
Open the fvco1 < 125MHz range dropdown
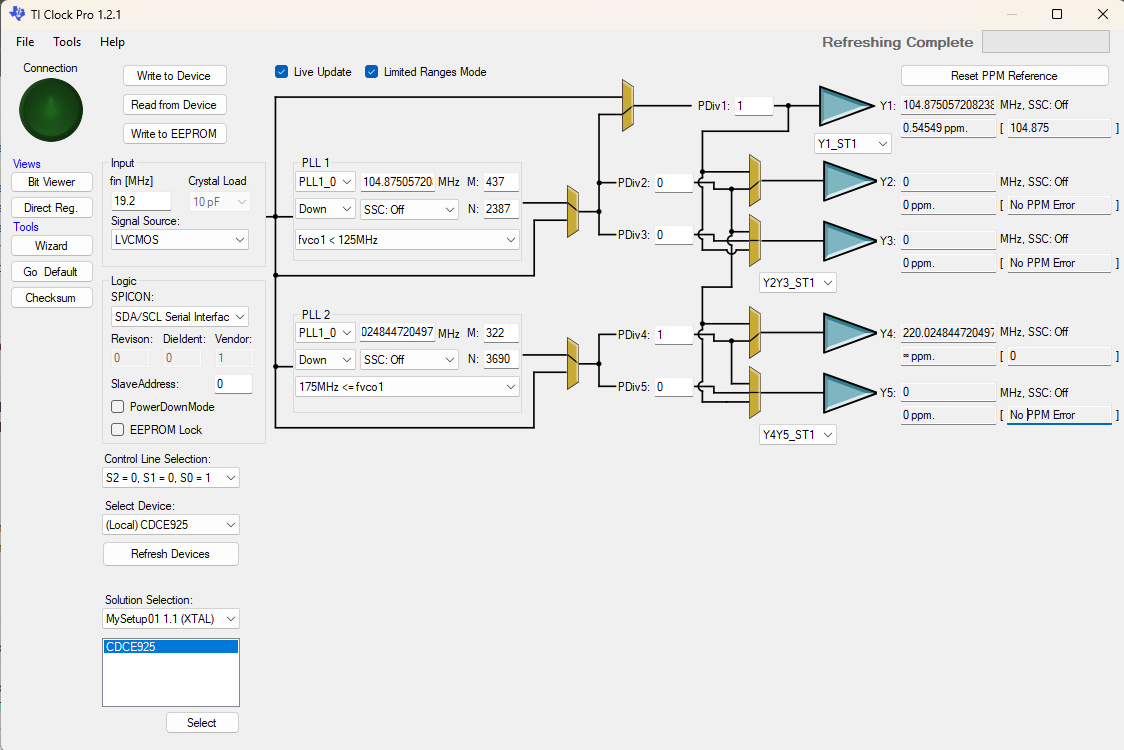[407, 239]
